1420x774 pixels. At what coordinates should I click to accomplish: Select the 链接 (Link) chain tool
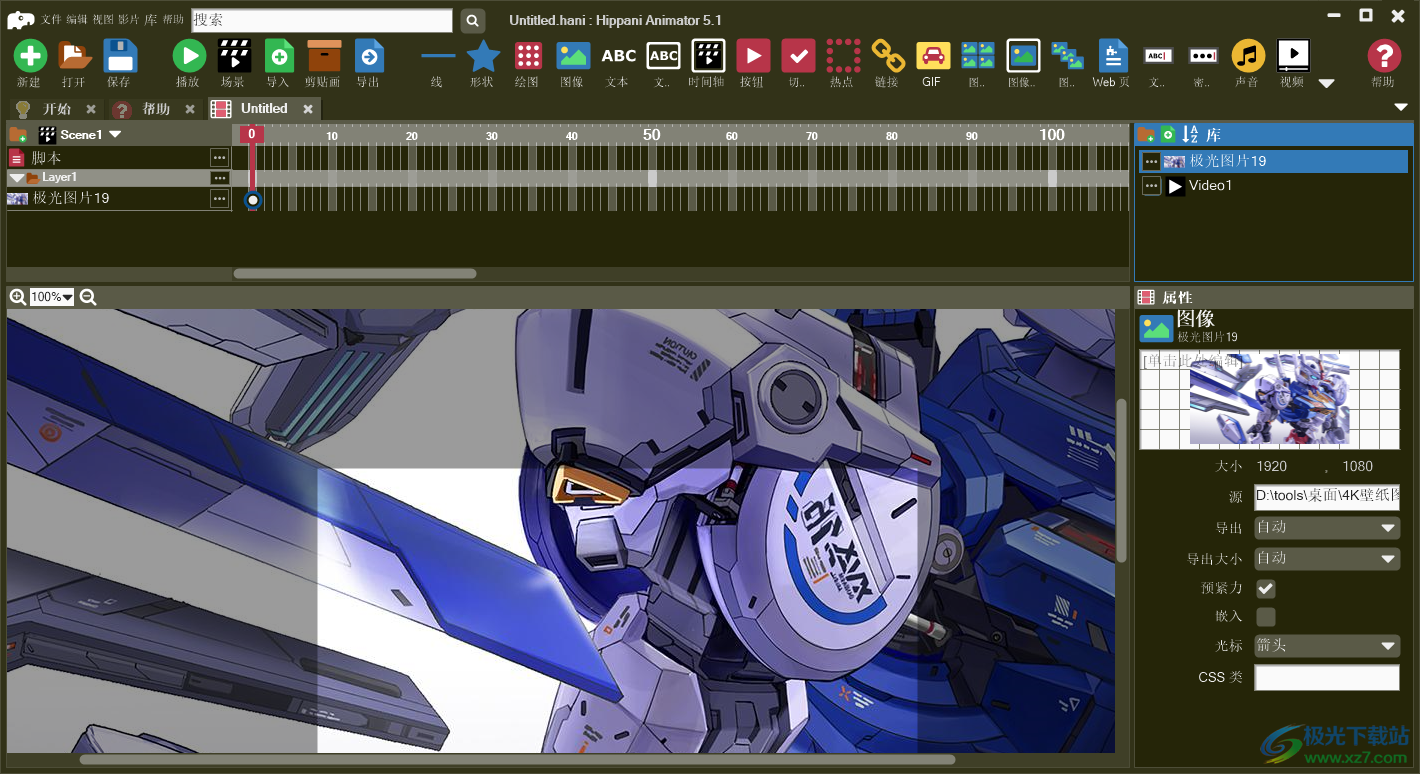888,56
